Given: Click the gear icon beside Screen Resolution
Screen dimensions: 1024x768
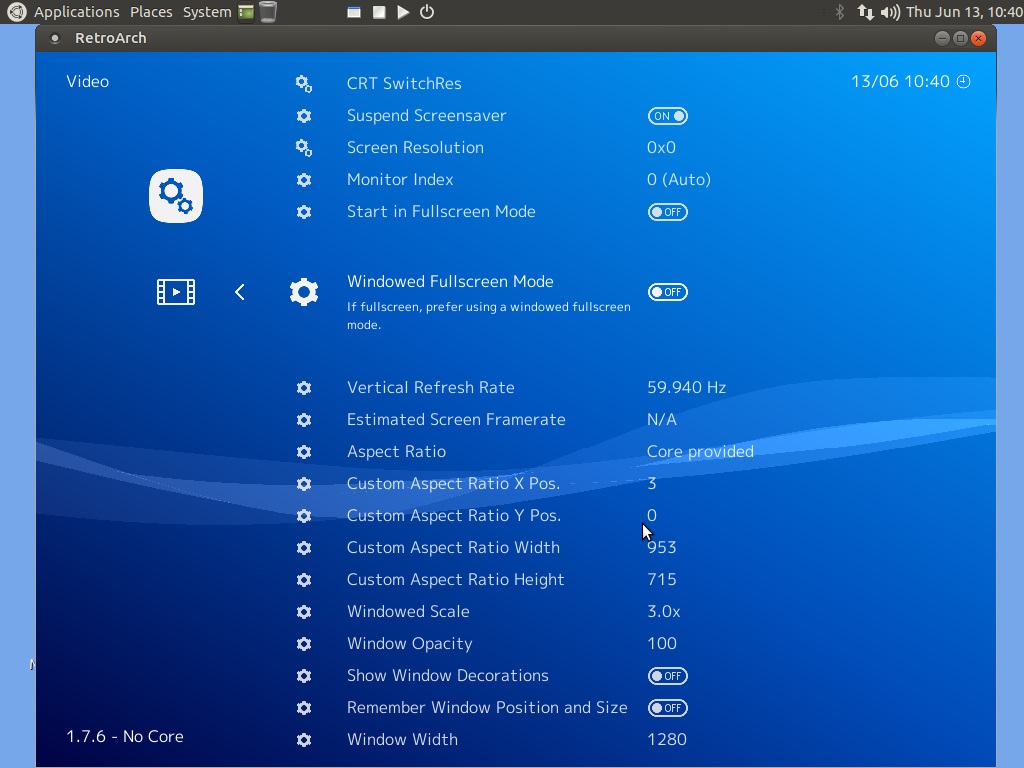Looking at the screenshot, I should click(304, 148).
